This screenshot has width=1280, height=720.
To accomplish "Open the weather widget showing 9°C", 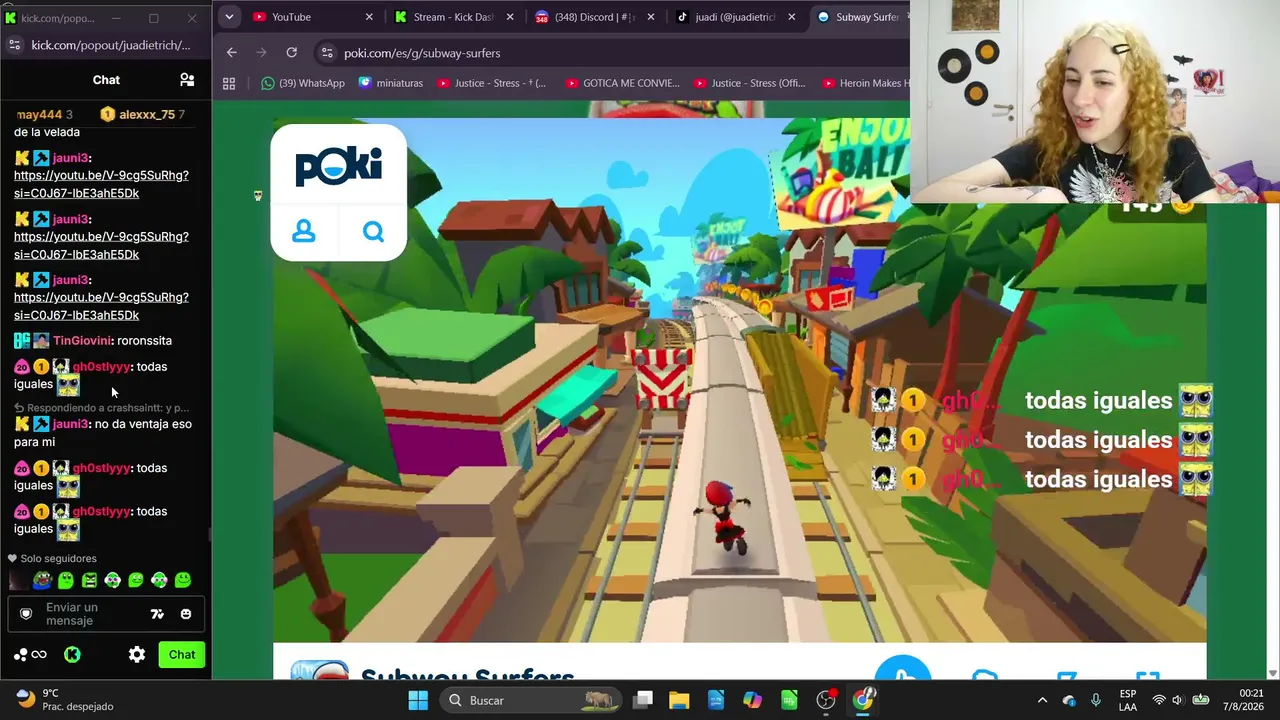I will (x=65, y=699).
